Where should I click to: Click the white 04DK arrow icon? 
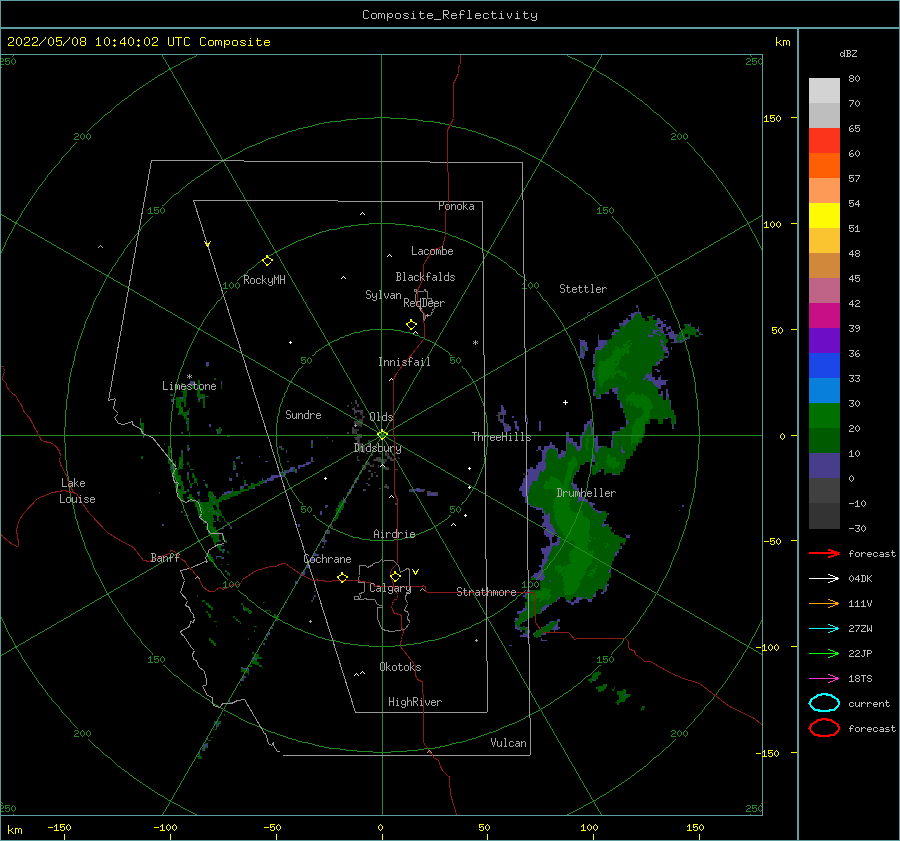[824, 578]
